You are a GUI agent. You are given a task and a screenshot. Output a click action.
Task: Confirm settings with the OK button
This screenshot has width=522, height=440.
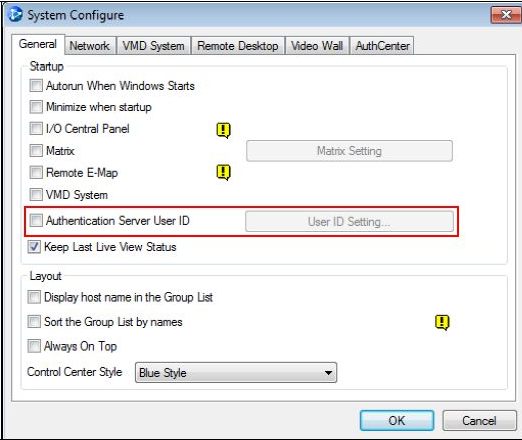(x=397, y=420)
